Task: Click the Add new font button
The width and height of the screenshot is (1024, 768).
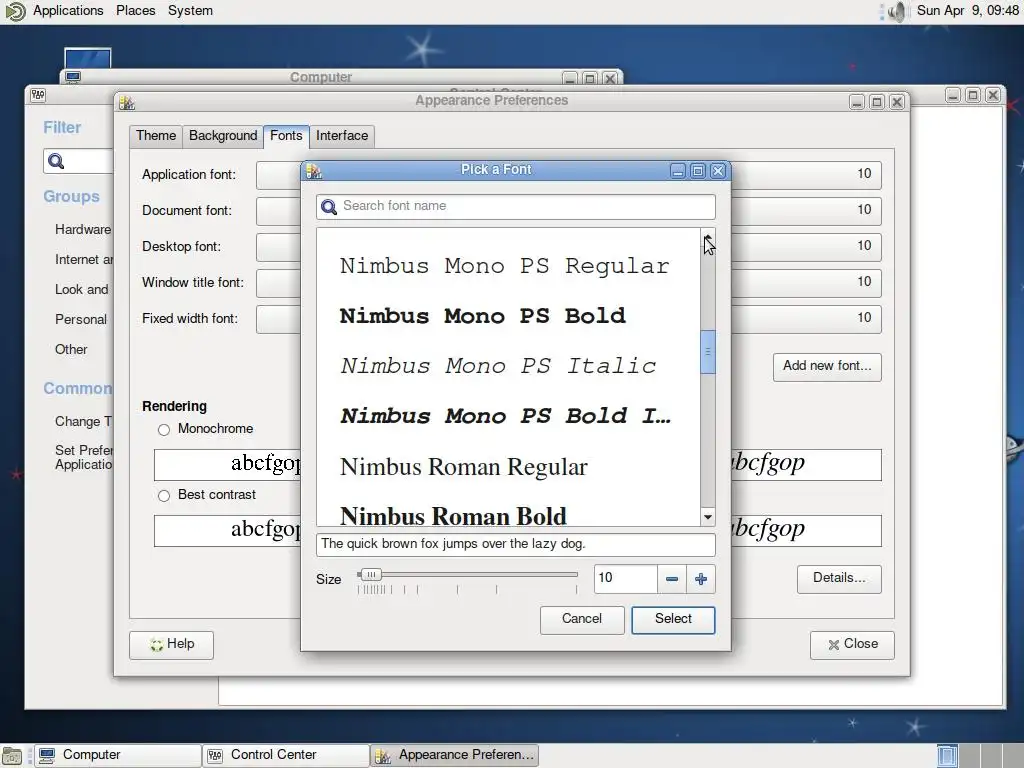Action: 827,366
